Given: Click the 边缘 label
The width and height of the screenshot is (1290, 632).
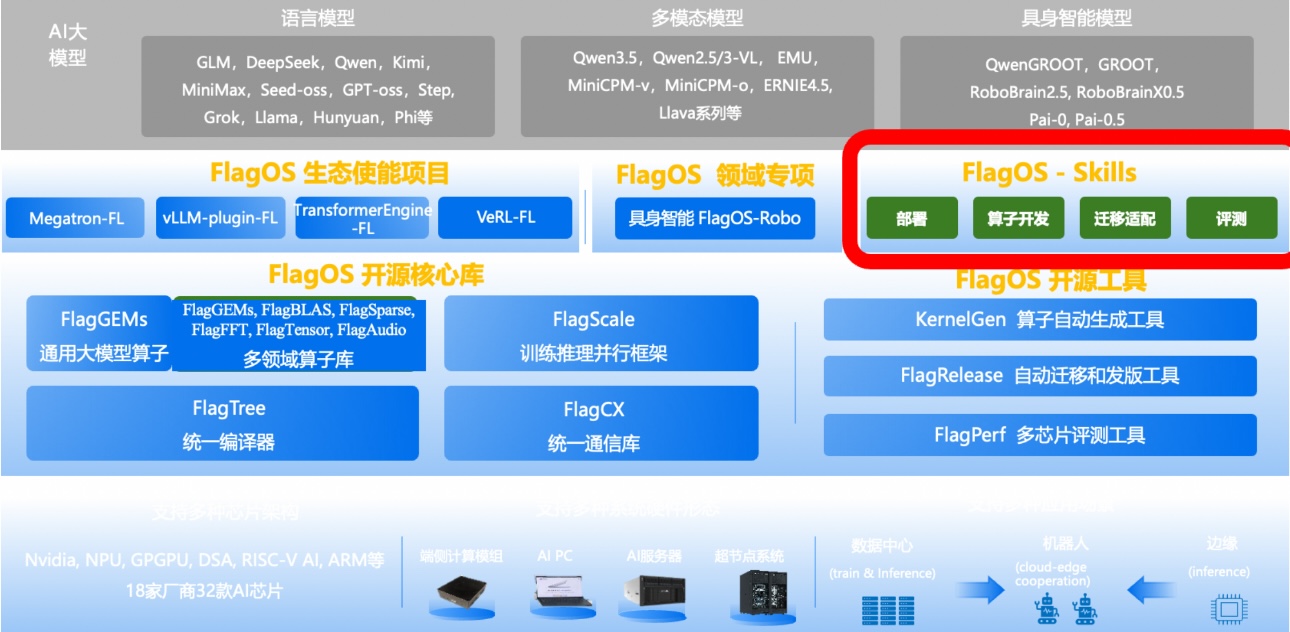Looking at the screenshot, I should 1221,543.
